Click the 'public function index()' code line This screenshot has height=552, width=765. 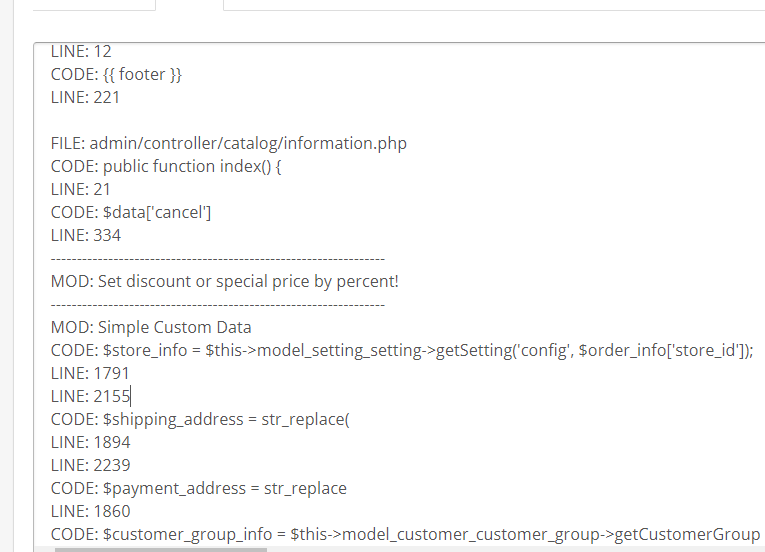166,166
